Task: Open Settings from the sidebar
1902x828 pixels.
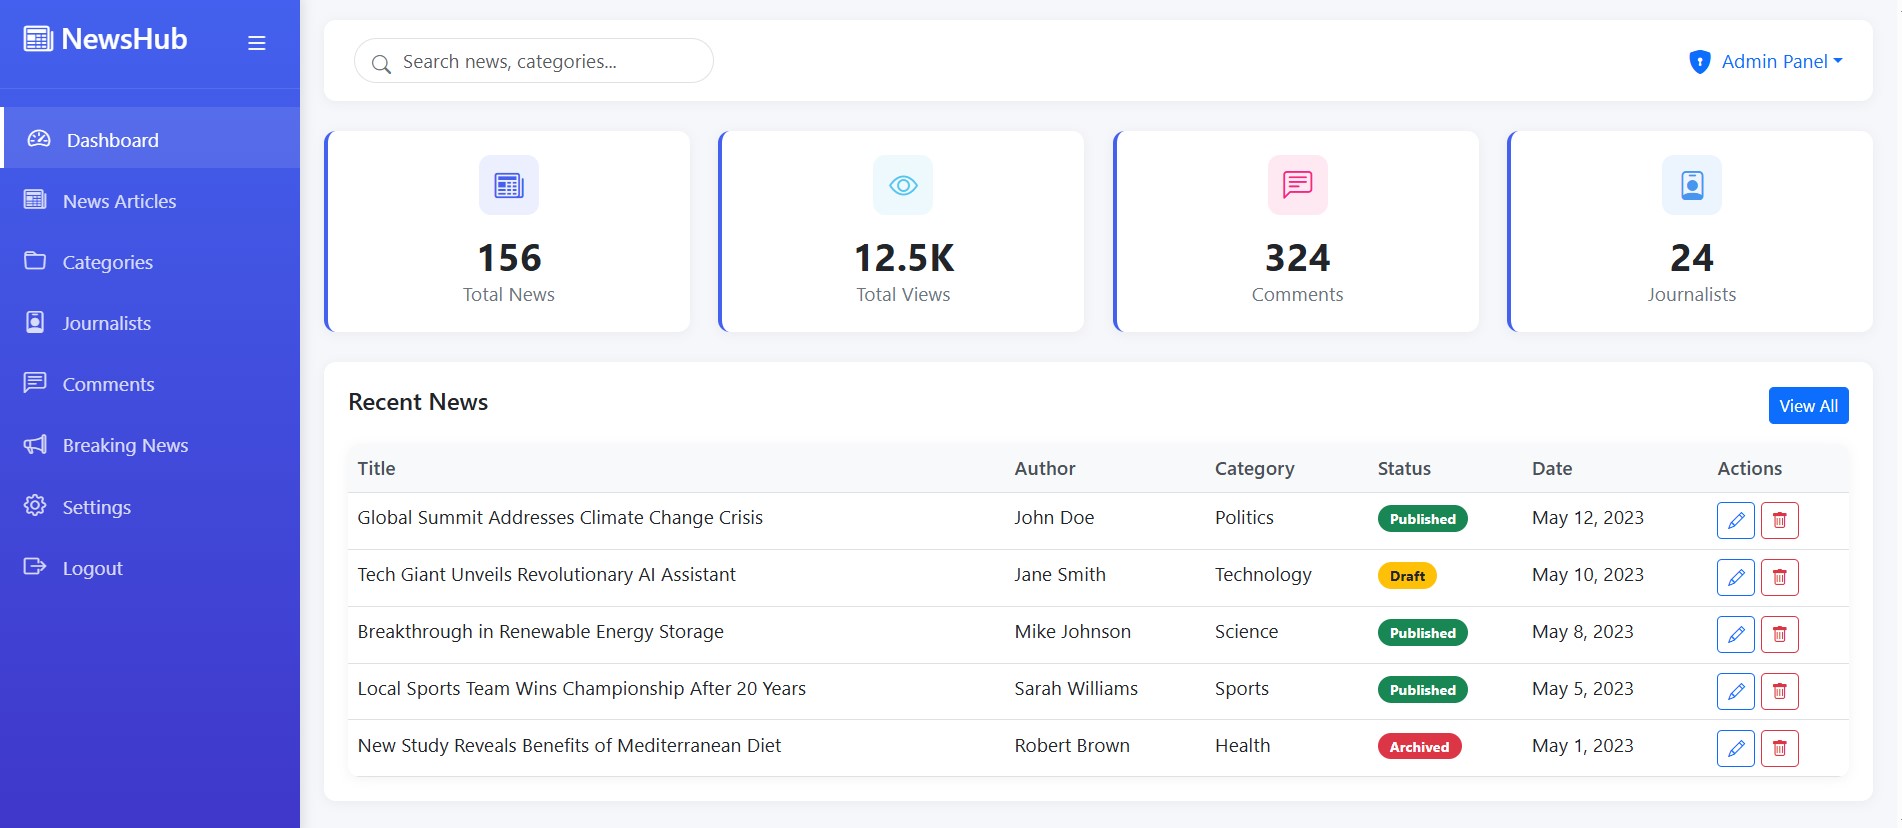Action: pyautogui.click(x=96, y=507)
